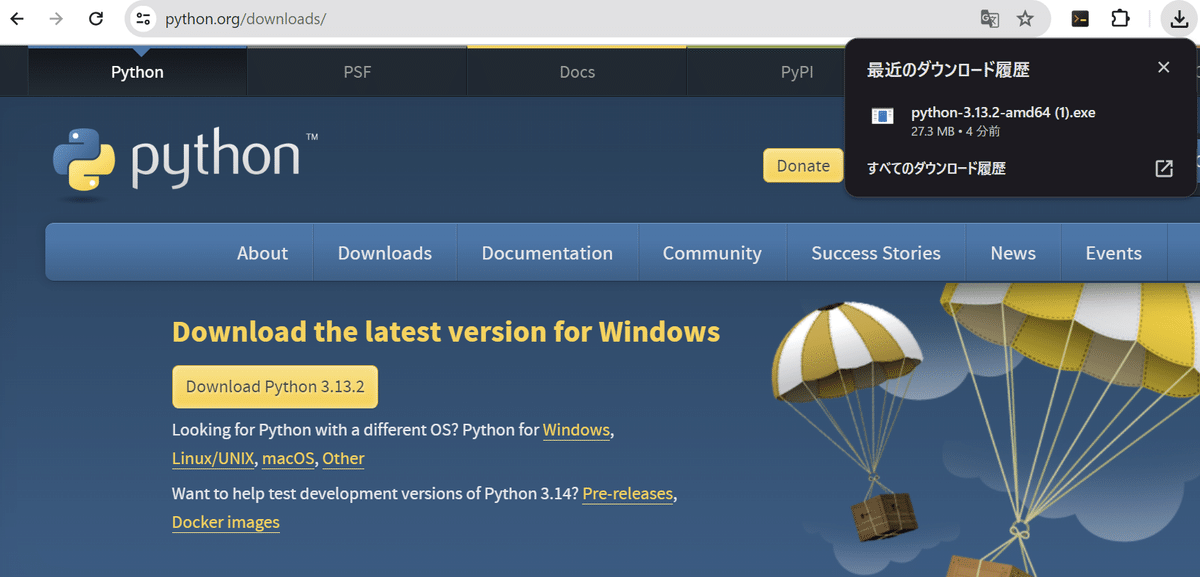Close the recent downloads popup
Image resolution: width=1200 pixels, height=577 pixels.
(1163, 68)
